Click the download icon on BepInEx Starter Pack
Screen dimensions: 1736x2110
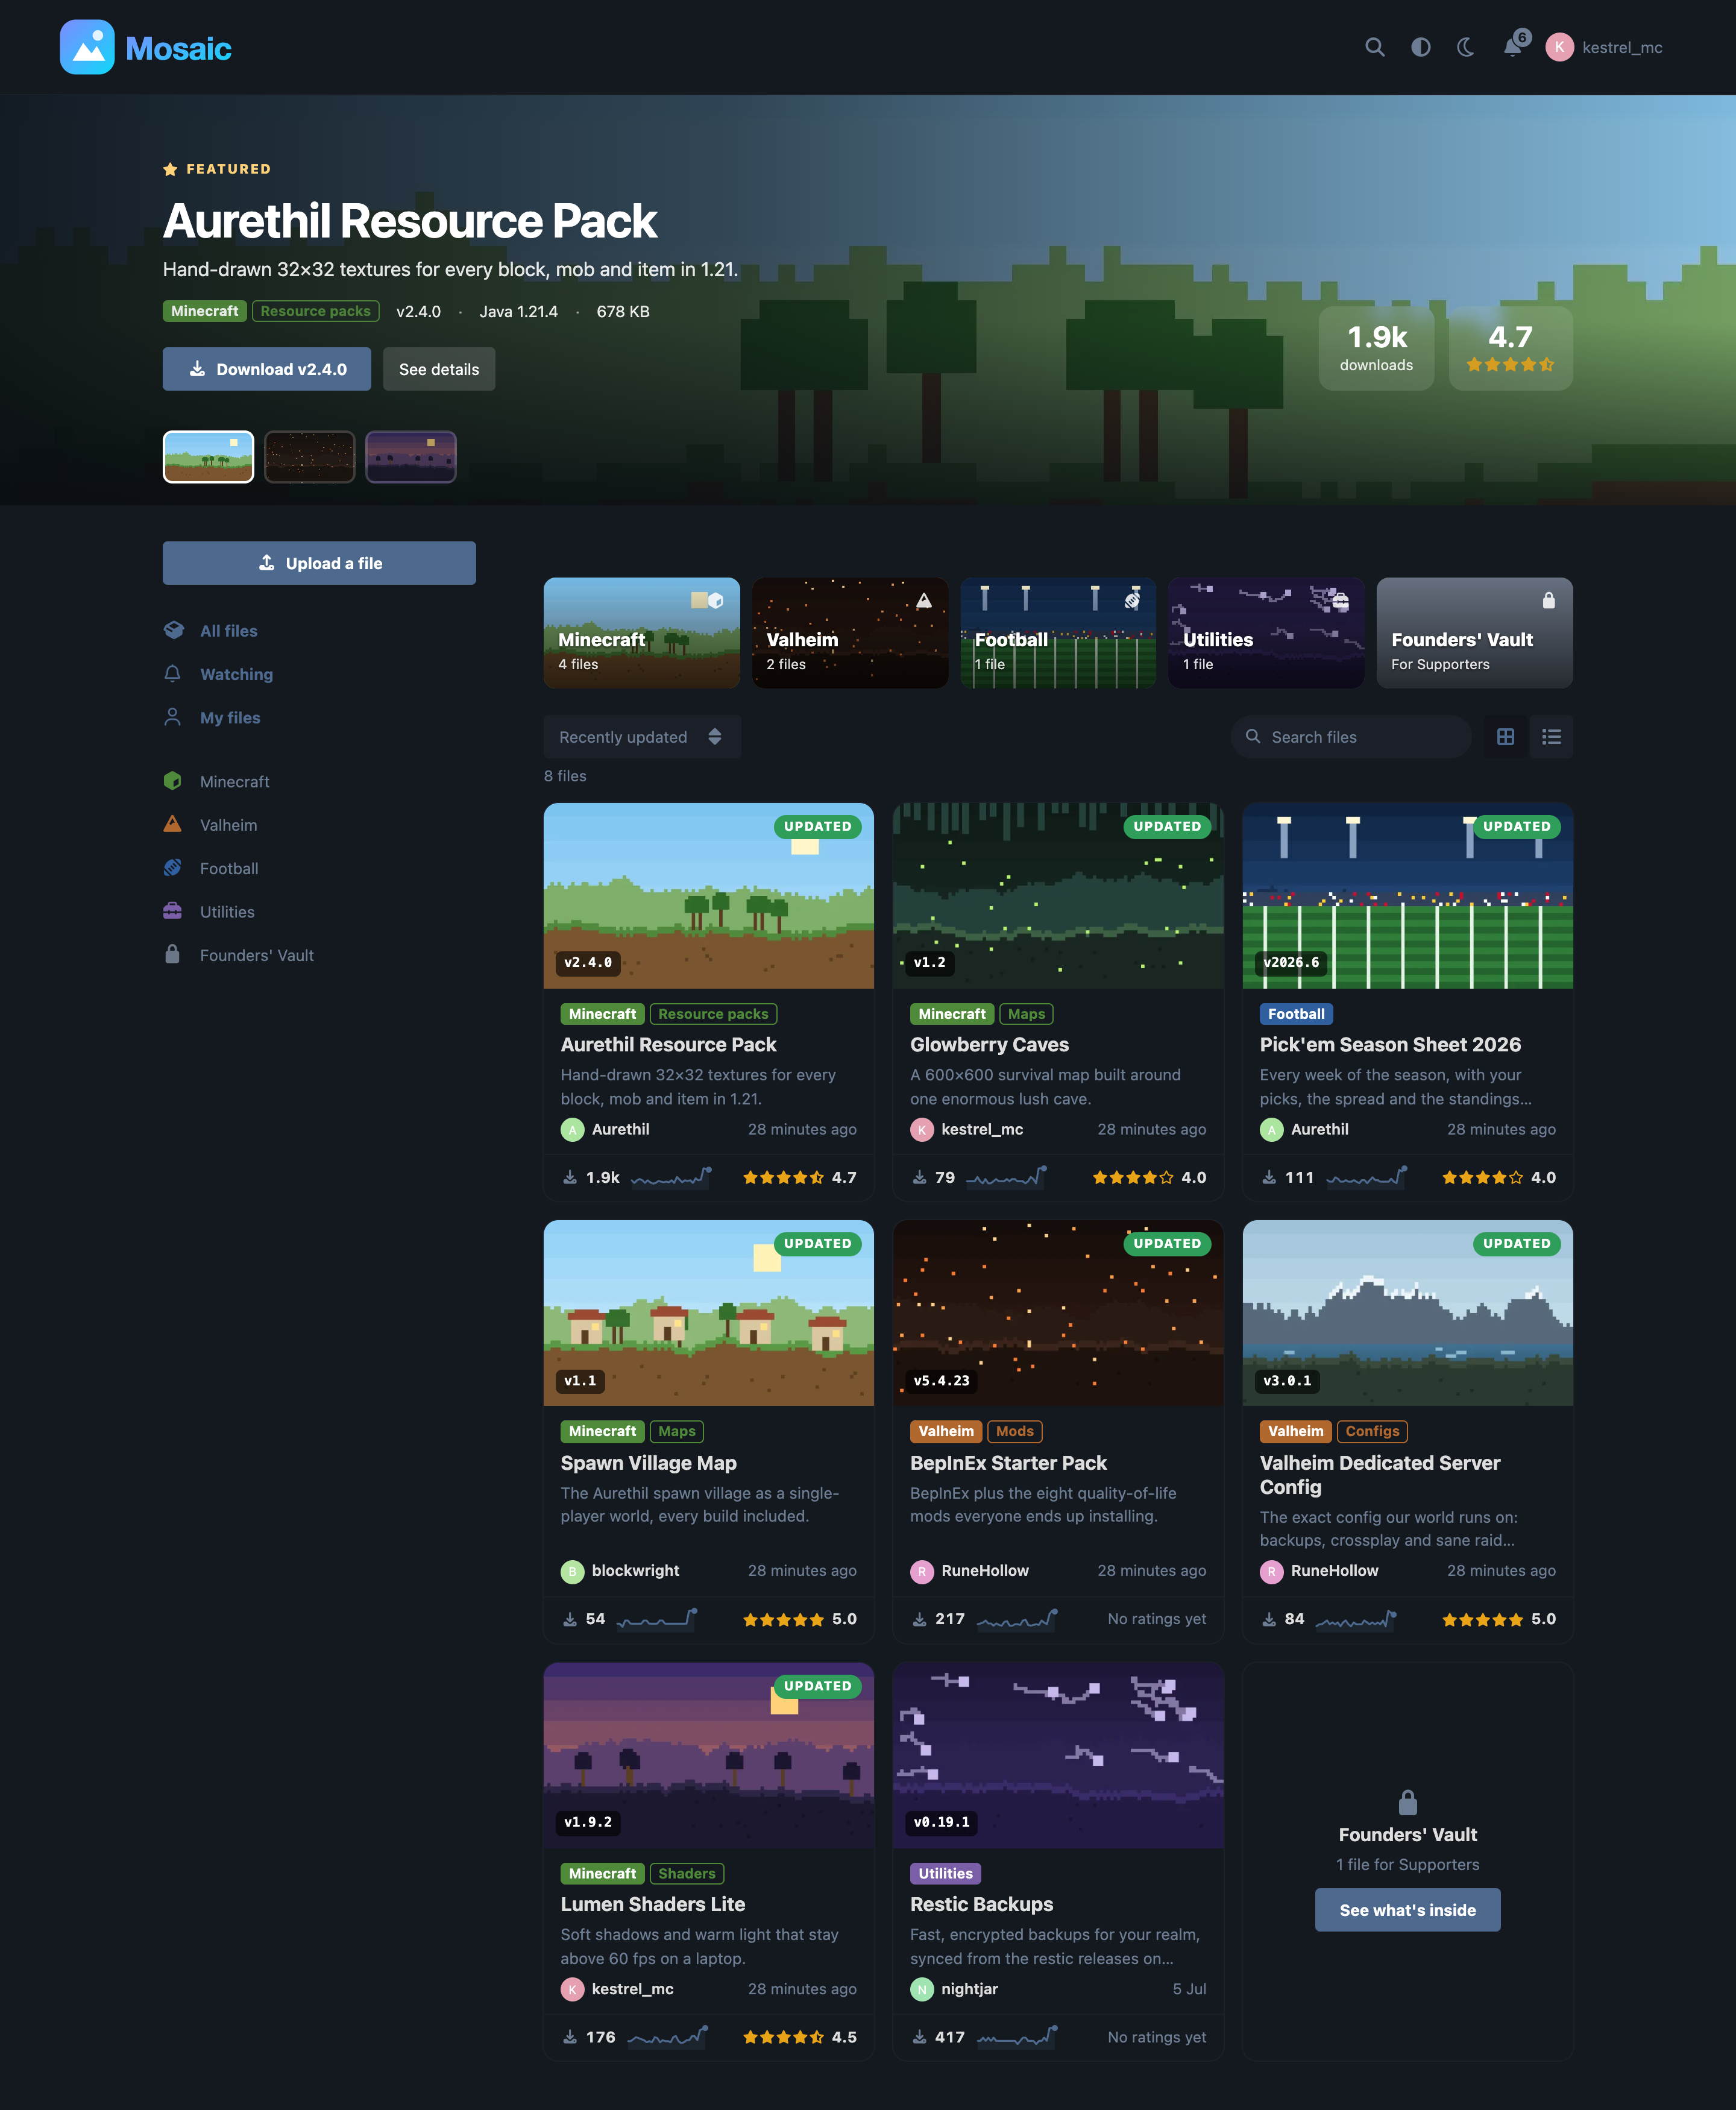coord(919,1619)
